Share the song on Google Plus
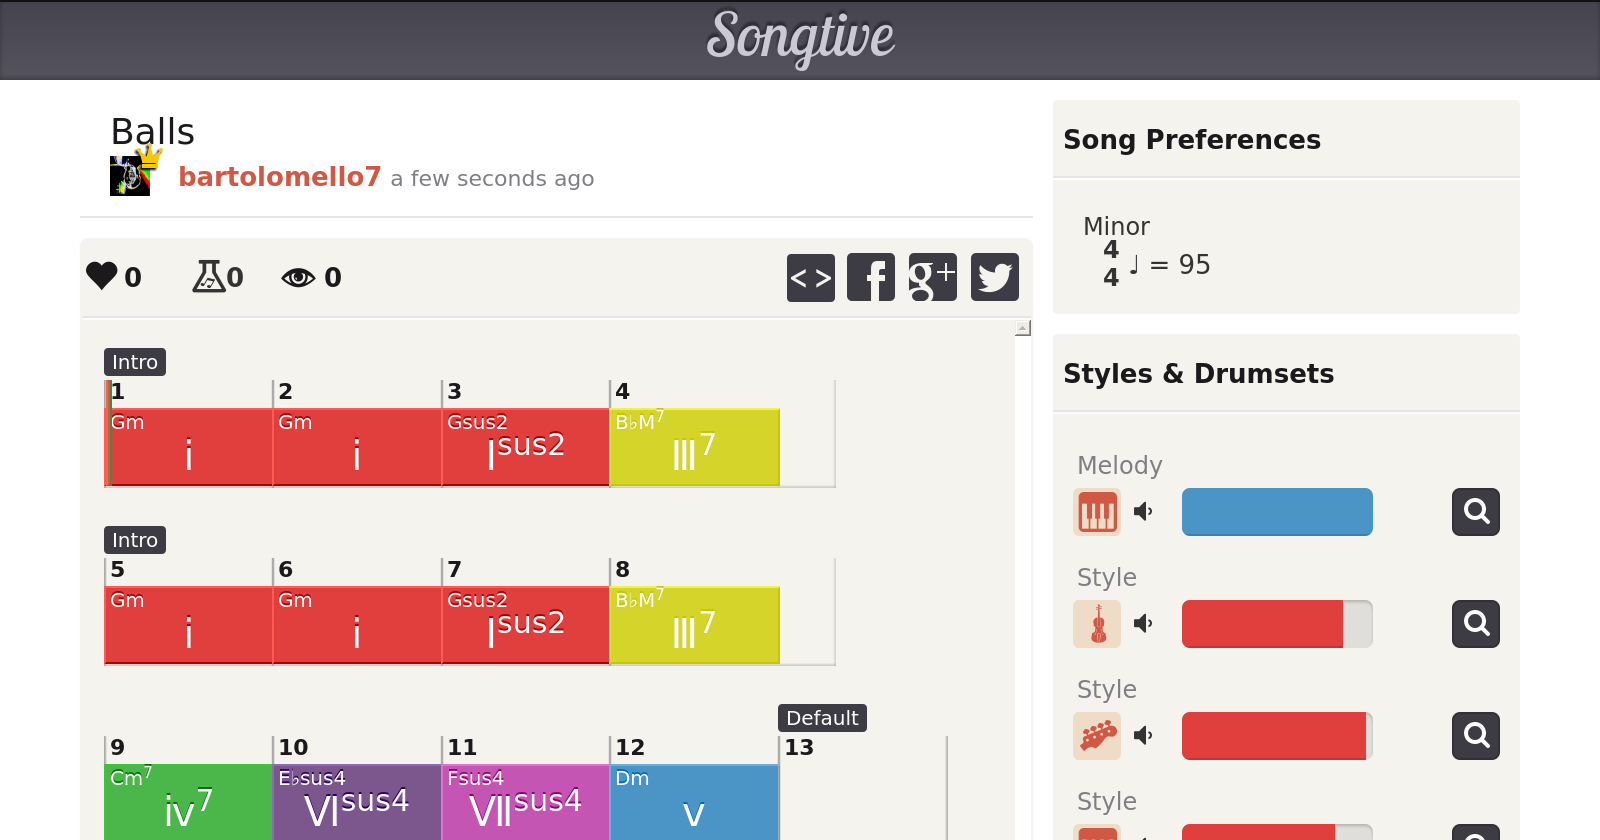Screen dimensions: 1600x840 pyautogui.click(x=932, y=278)
